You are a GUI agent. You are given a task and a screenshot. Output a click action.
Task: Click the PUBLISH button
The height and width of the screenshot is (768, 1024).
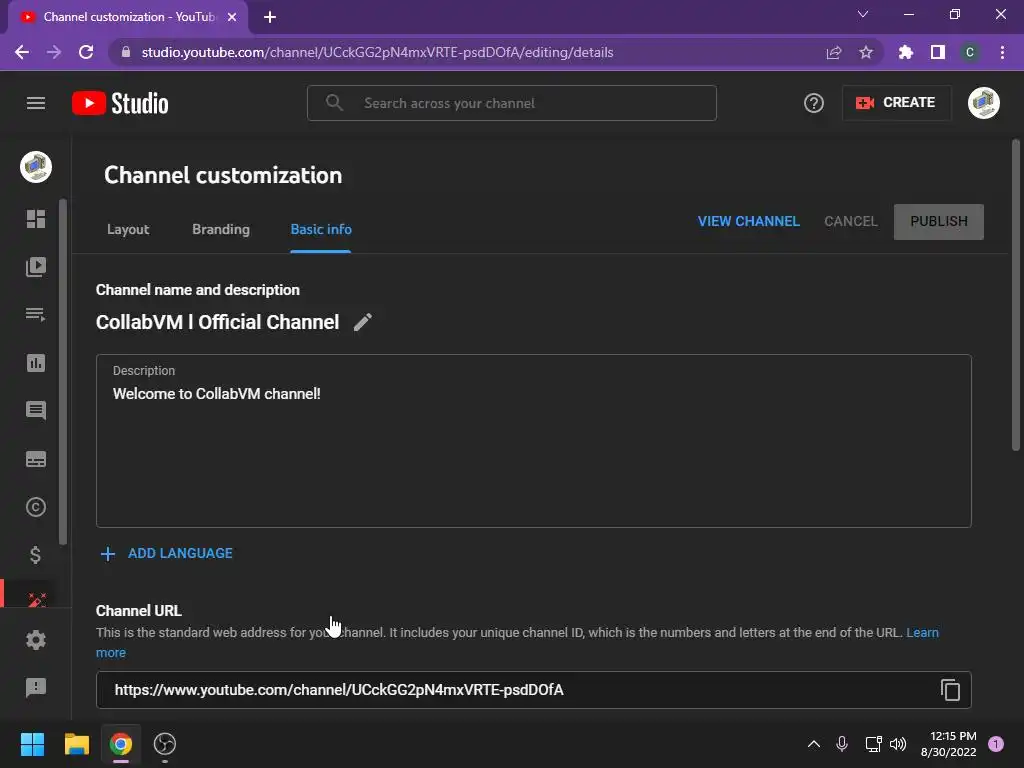coord(938,221)
